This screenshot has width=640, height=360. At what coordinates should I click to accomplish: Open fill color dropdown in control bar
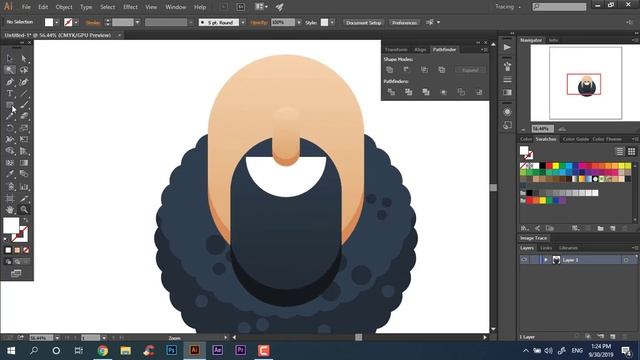pyautogui.click(x=57, y=22)
